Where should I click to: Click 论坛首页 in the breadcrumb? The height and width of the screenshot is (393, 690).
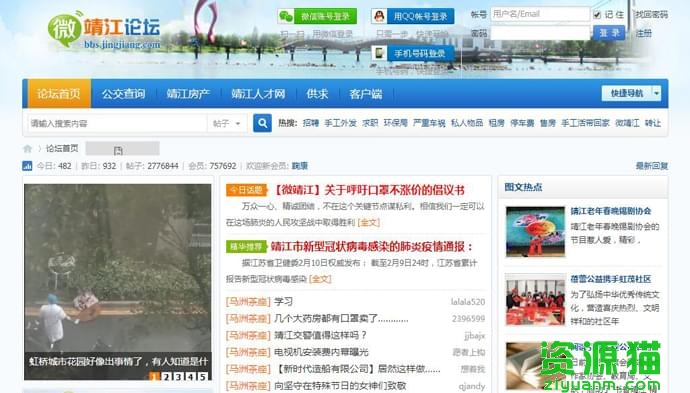tap(62, 148)
